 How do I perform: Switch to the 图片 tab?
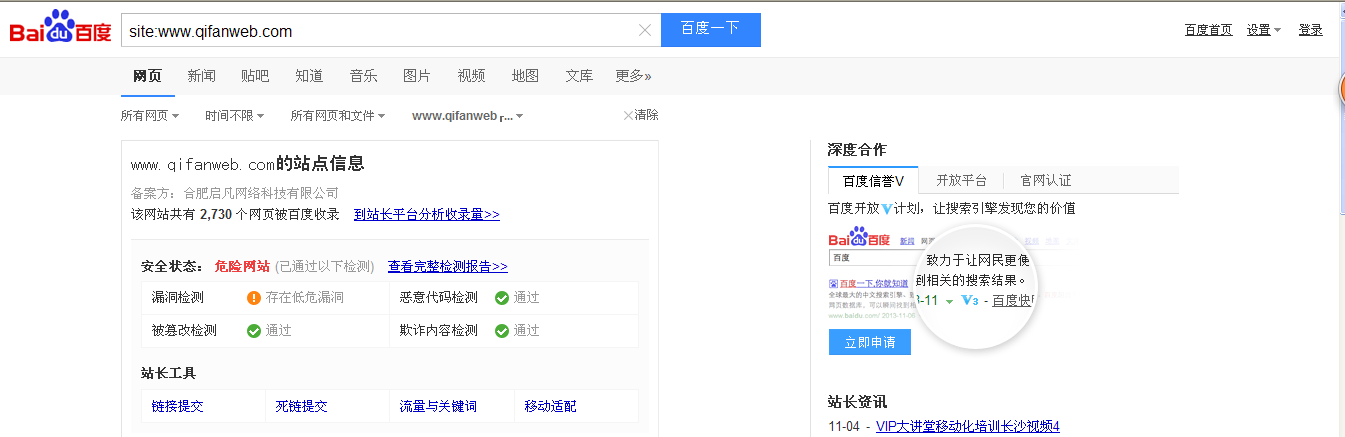click(417, 75)
